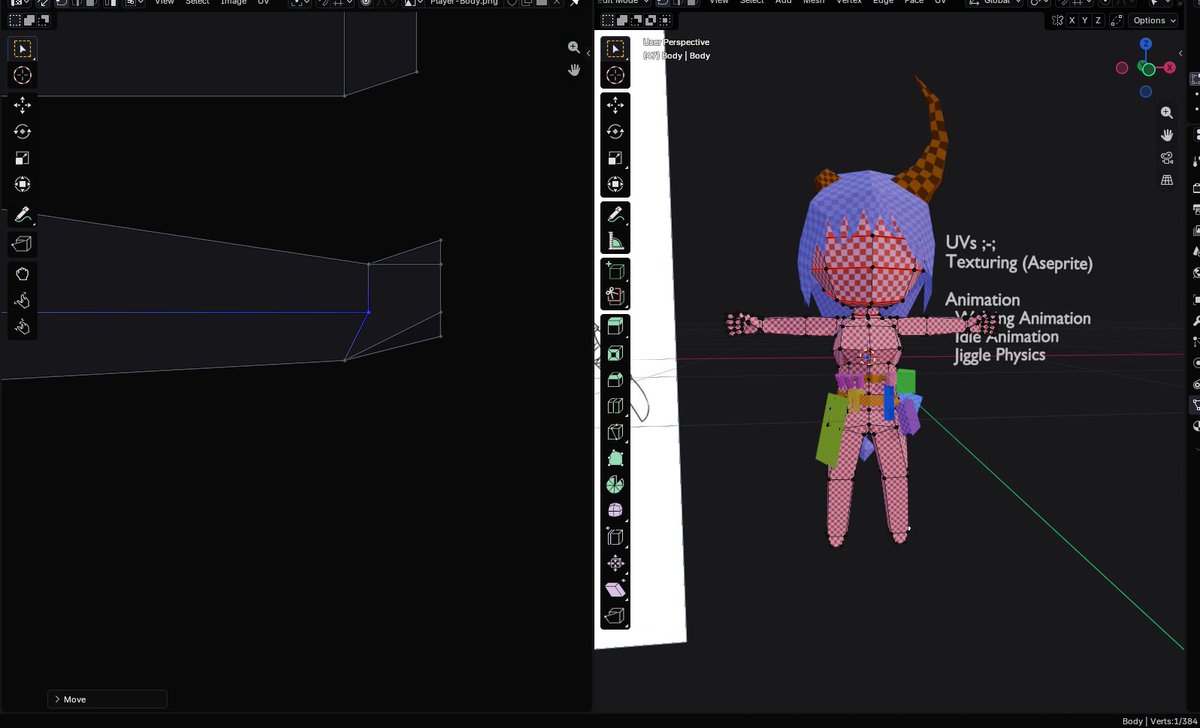Activate the Scale tool in 3D viewport

tap(615, 158)
